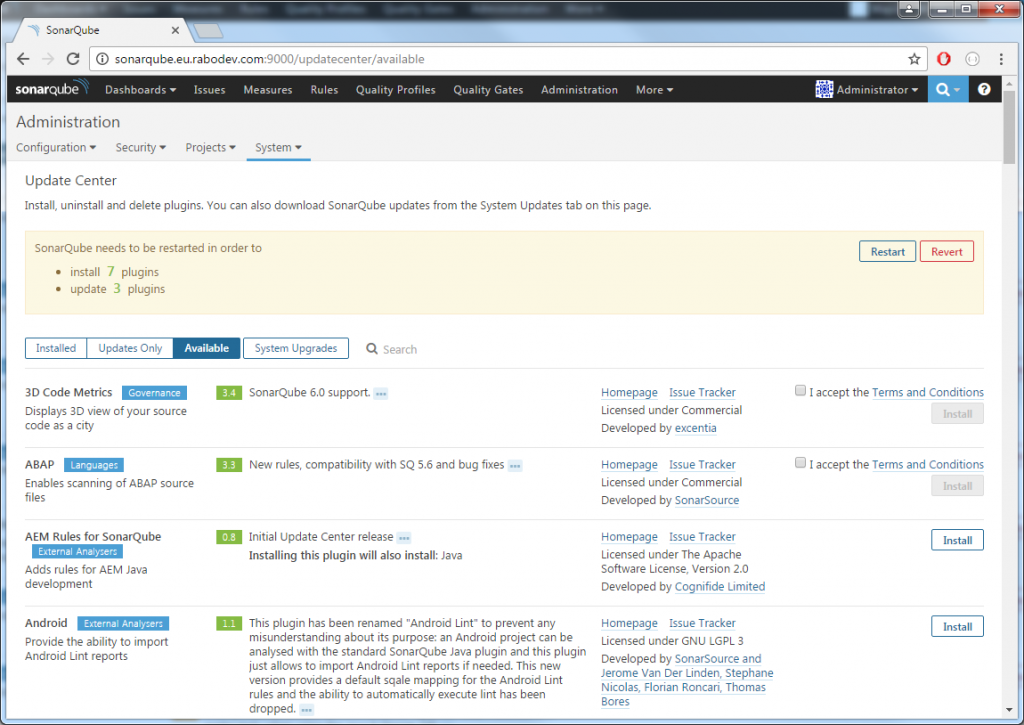Open Homepage link for 3D Code Metrics
Viewport: 1024px width, 725px height.
point(629,393)
